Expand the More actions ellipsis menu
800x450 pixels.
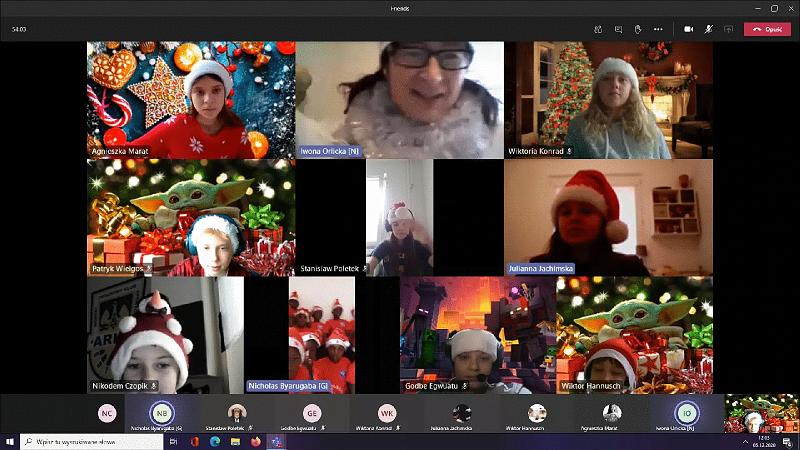[658, 29]
